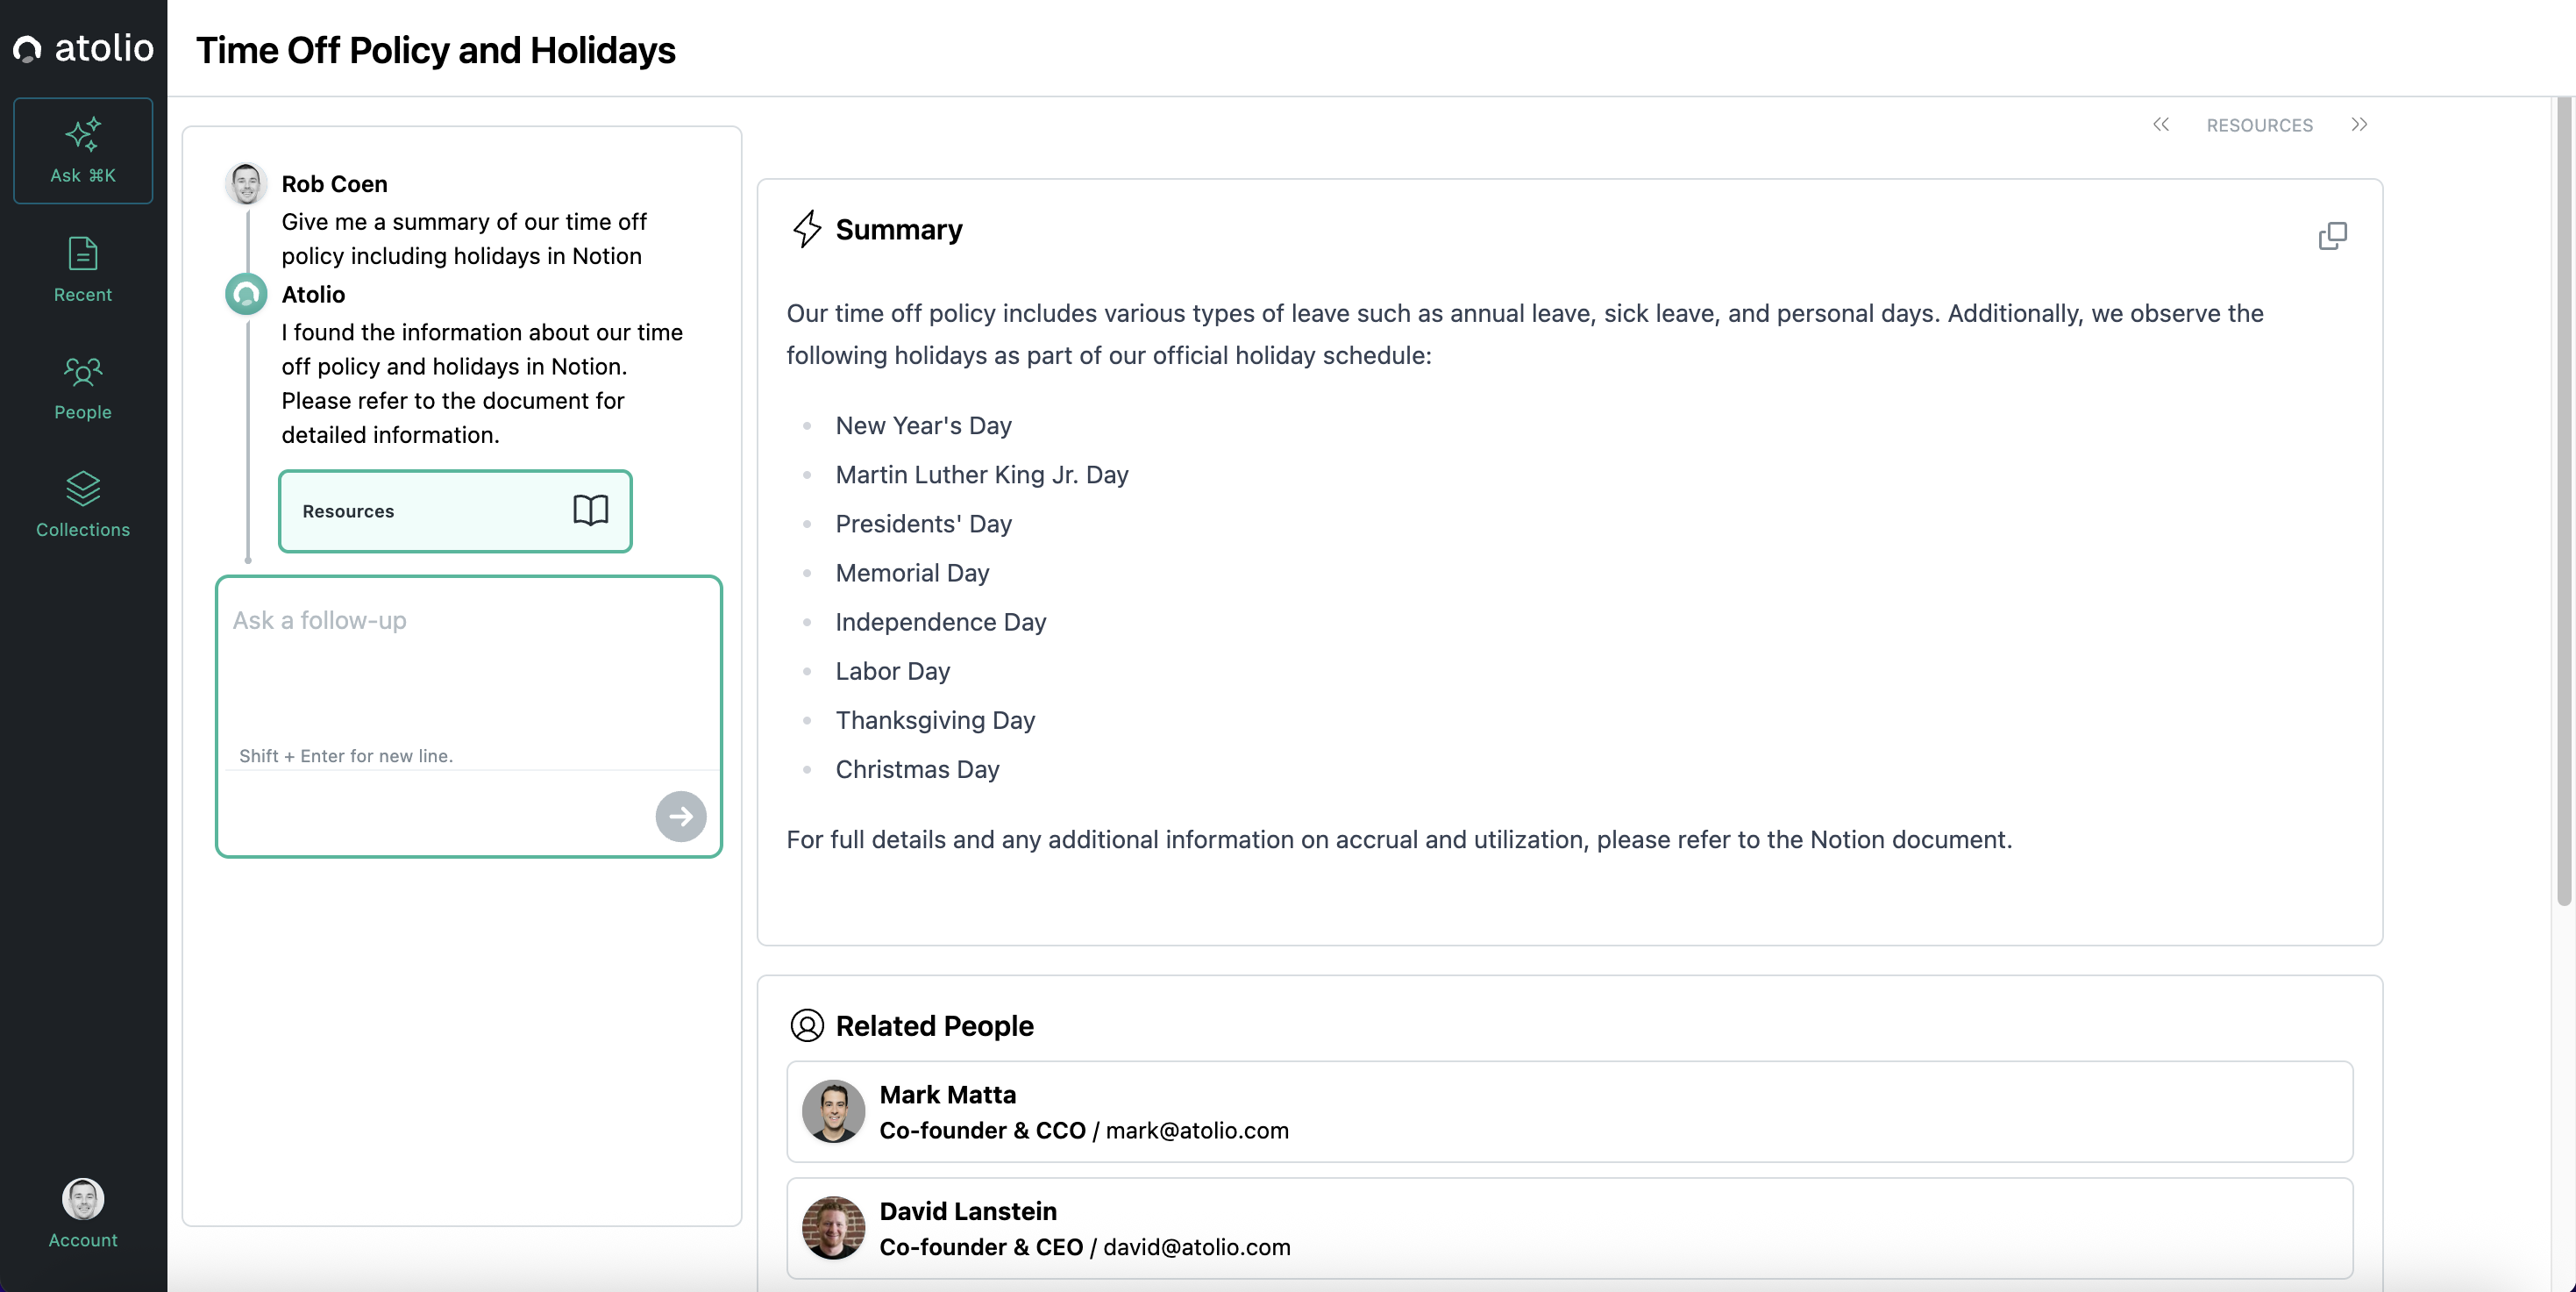Click Mark Matta's profile photo
Screen dimensions: 2576x1292
pyautogui.click(x=833, y=1111)
